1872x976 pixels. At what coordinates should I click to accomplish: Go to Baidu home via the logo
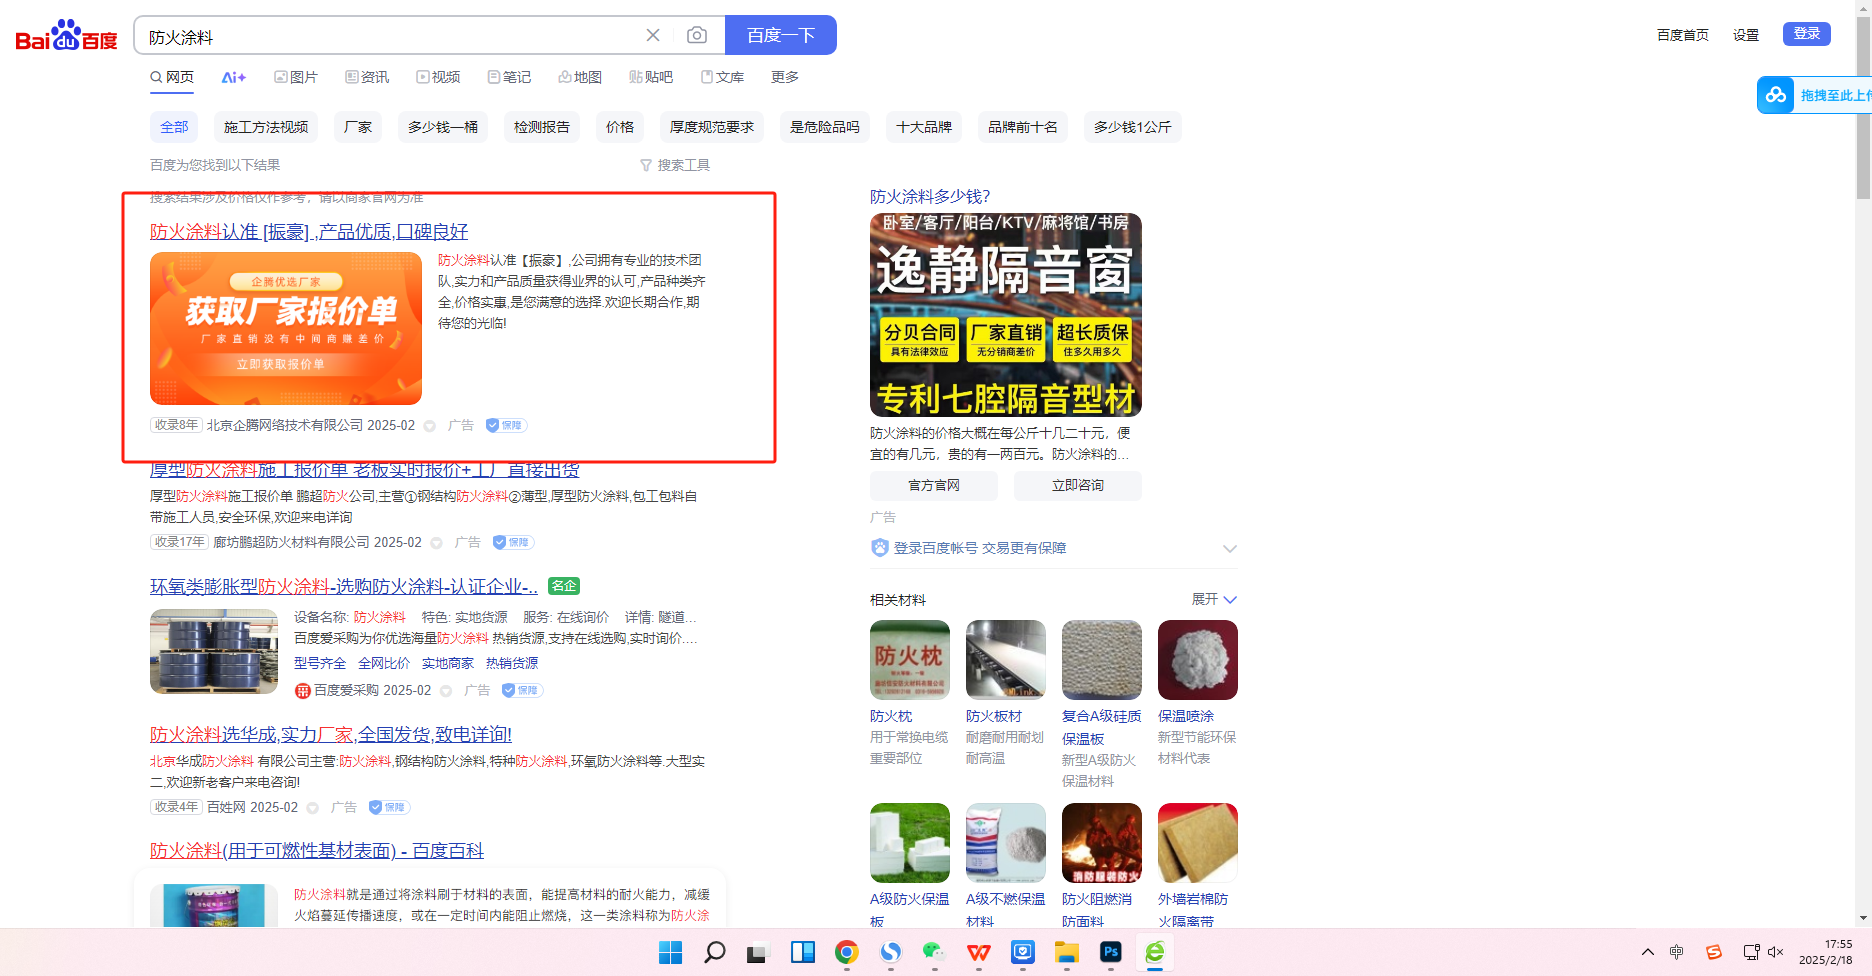(66, 35)
